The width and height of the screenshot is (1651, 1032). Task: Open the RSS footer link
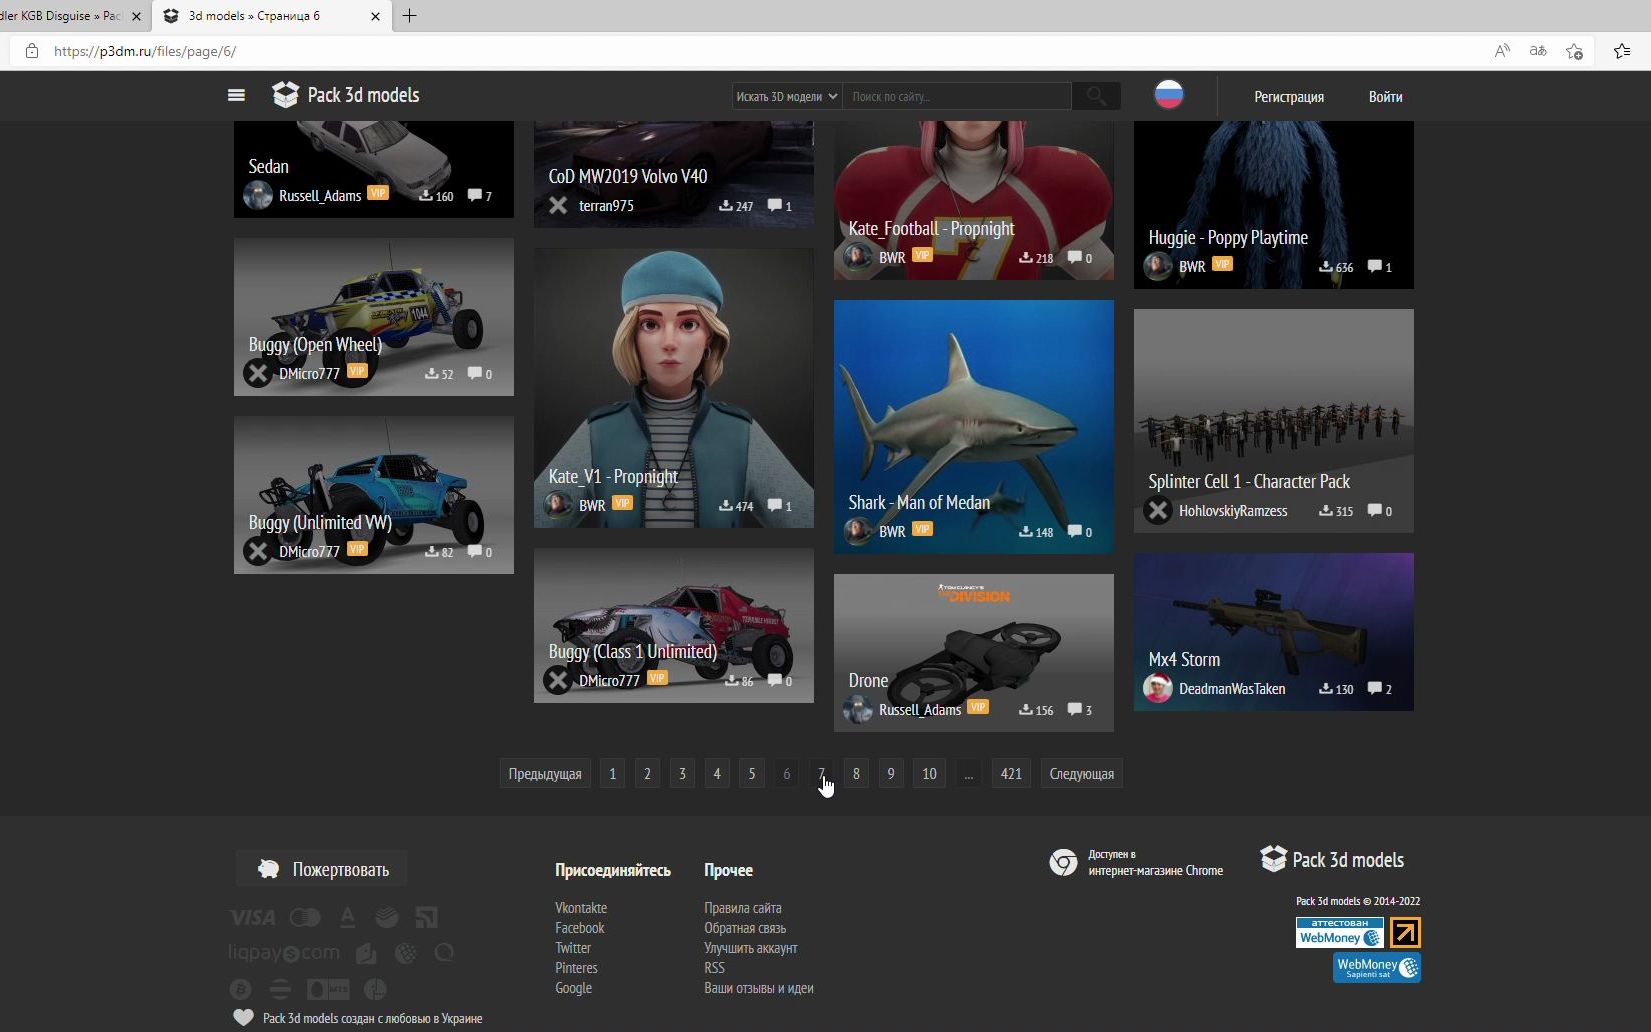click(x=714, y=968)
